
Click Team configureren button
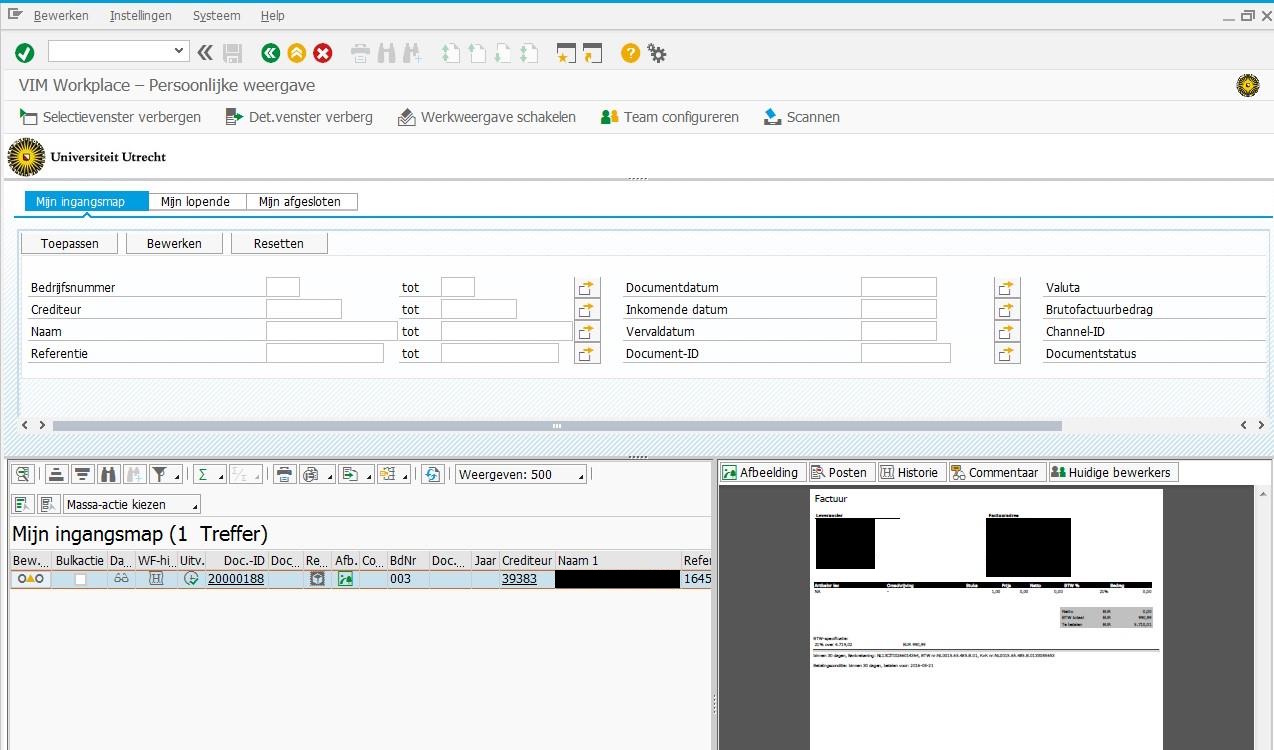click(x=670, y=117)
